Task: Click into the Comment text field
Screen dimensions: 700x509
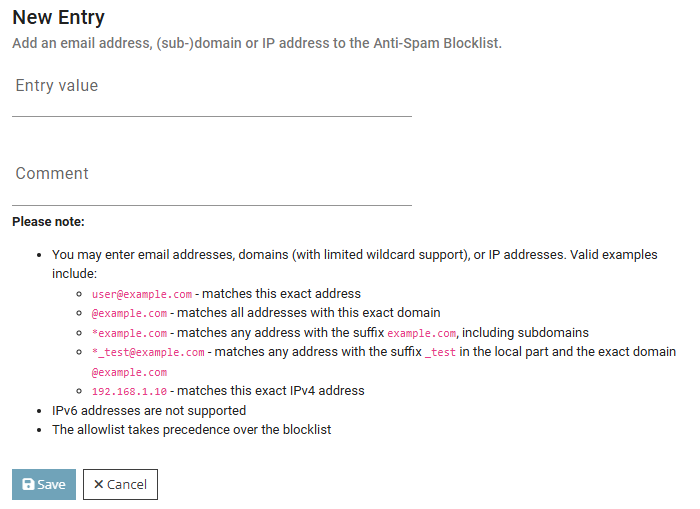Action: tap(212, 186)
